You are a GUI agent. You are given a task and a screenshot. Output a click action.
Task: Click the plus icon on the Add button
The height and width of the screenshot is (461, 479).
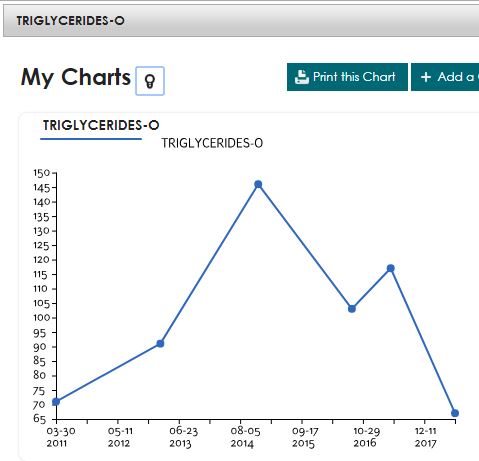pyautogui.click(x=426, y=77)
